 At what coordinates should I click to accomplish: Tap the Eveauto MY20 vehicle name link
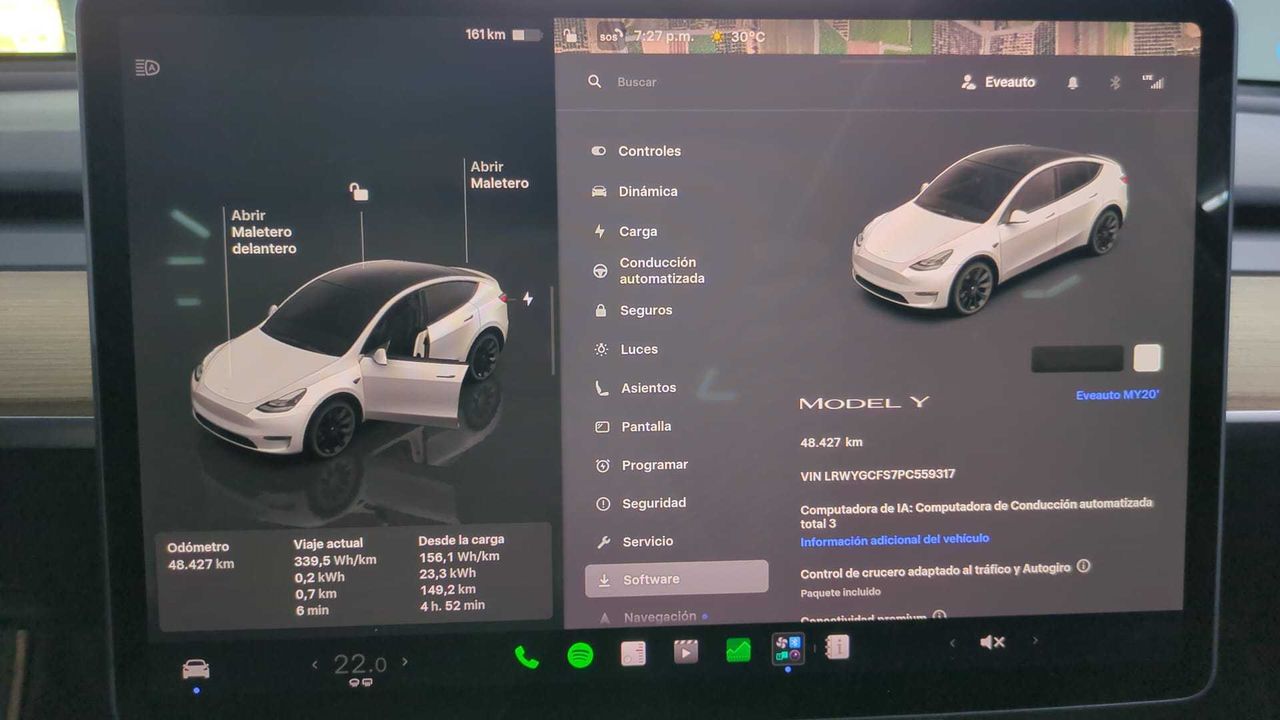pos(1117,395)
